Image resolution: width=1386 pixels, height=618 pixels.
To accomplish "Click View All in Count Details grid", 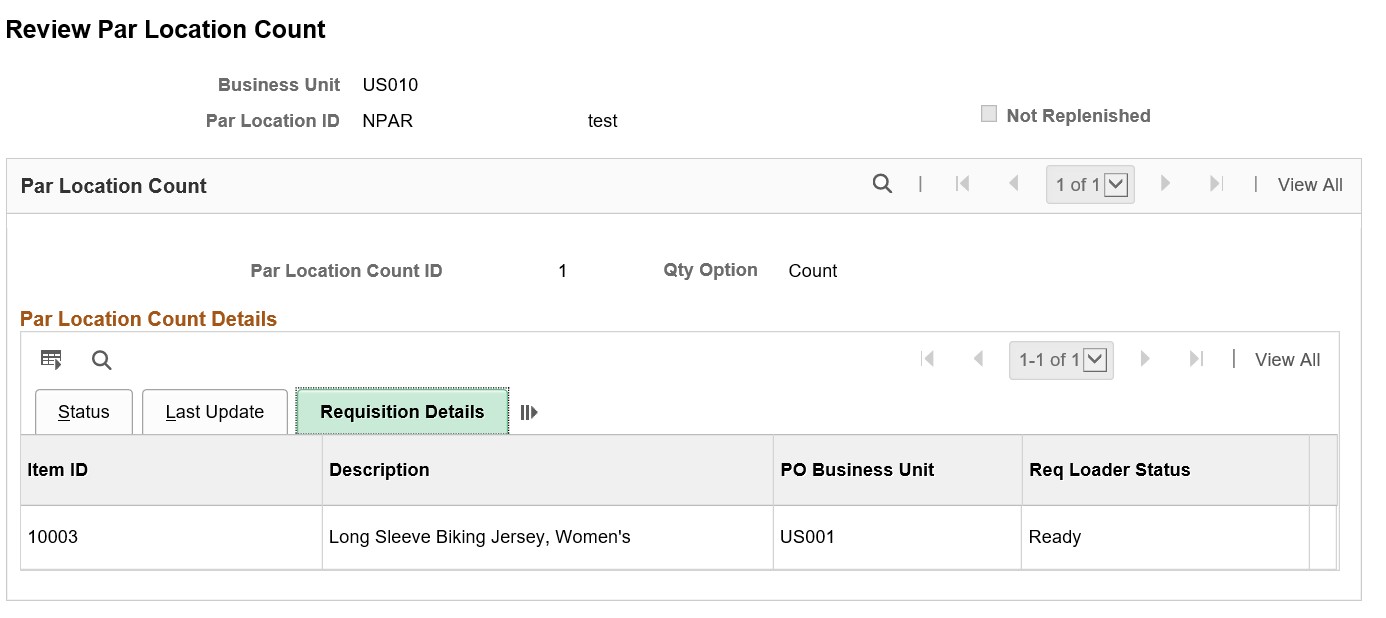I will point(1287,360).
